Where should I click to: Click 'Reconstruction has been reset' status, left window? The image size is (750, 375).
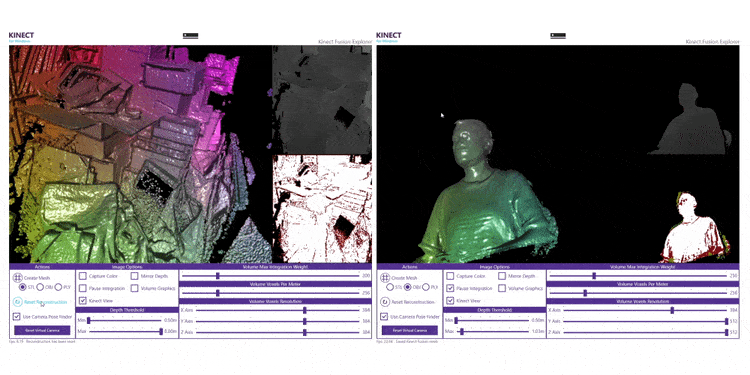point(50,342)
